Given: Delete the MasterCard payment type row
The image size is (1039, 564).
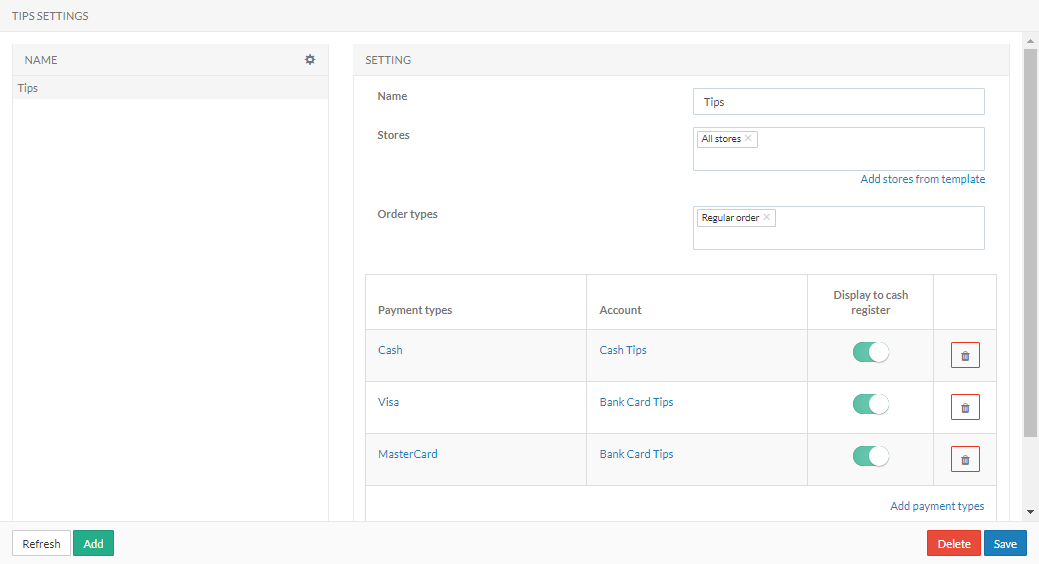Looking at the screenshot, I should coord(965,460).
